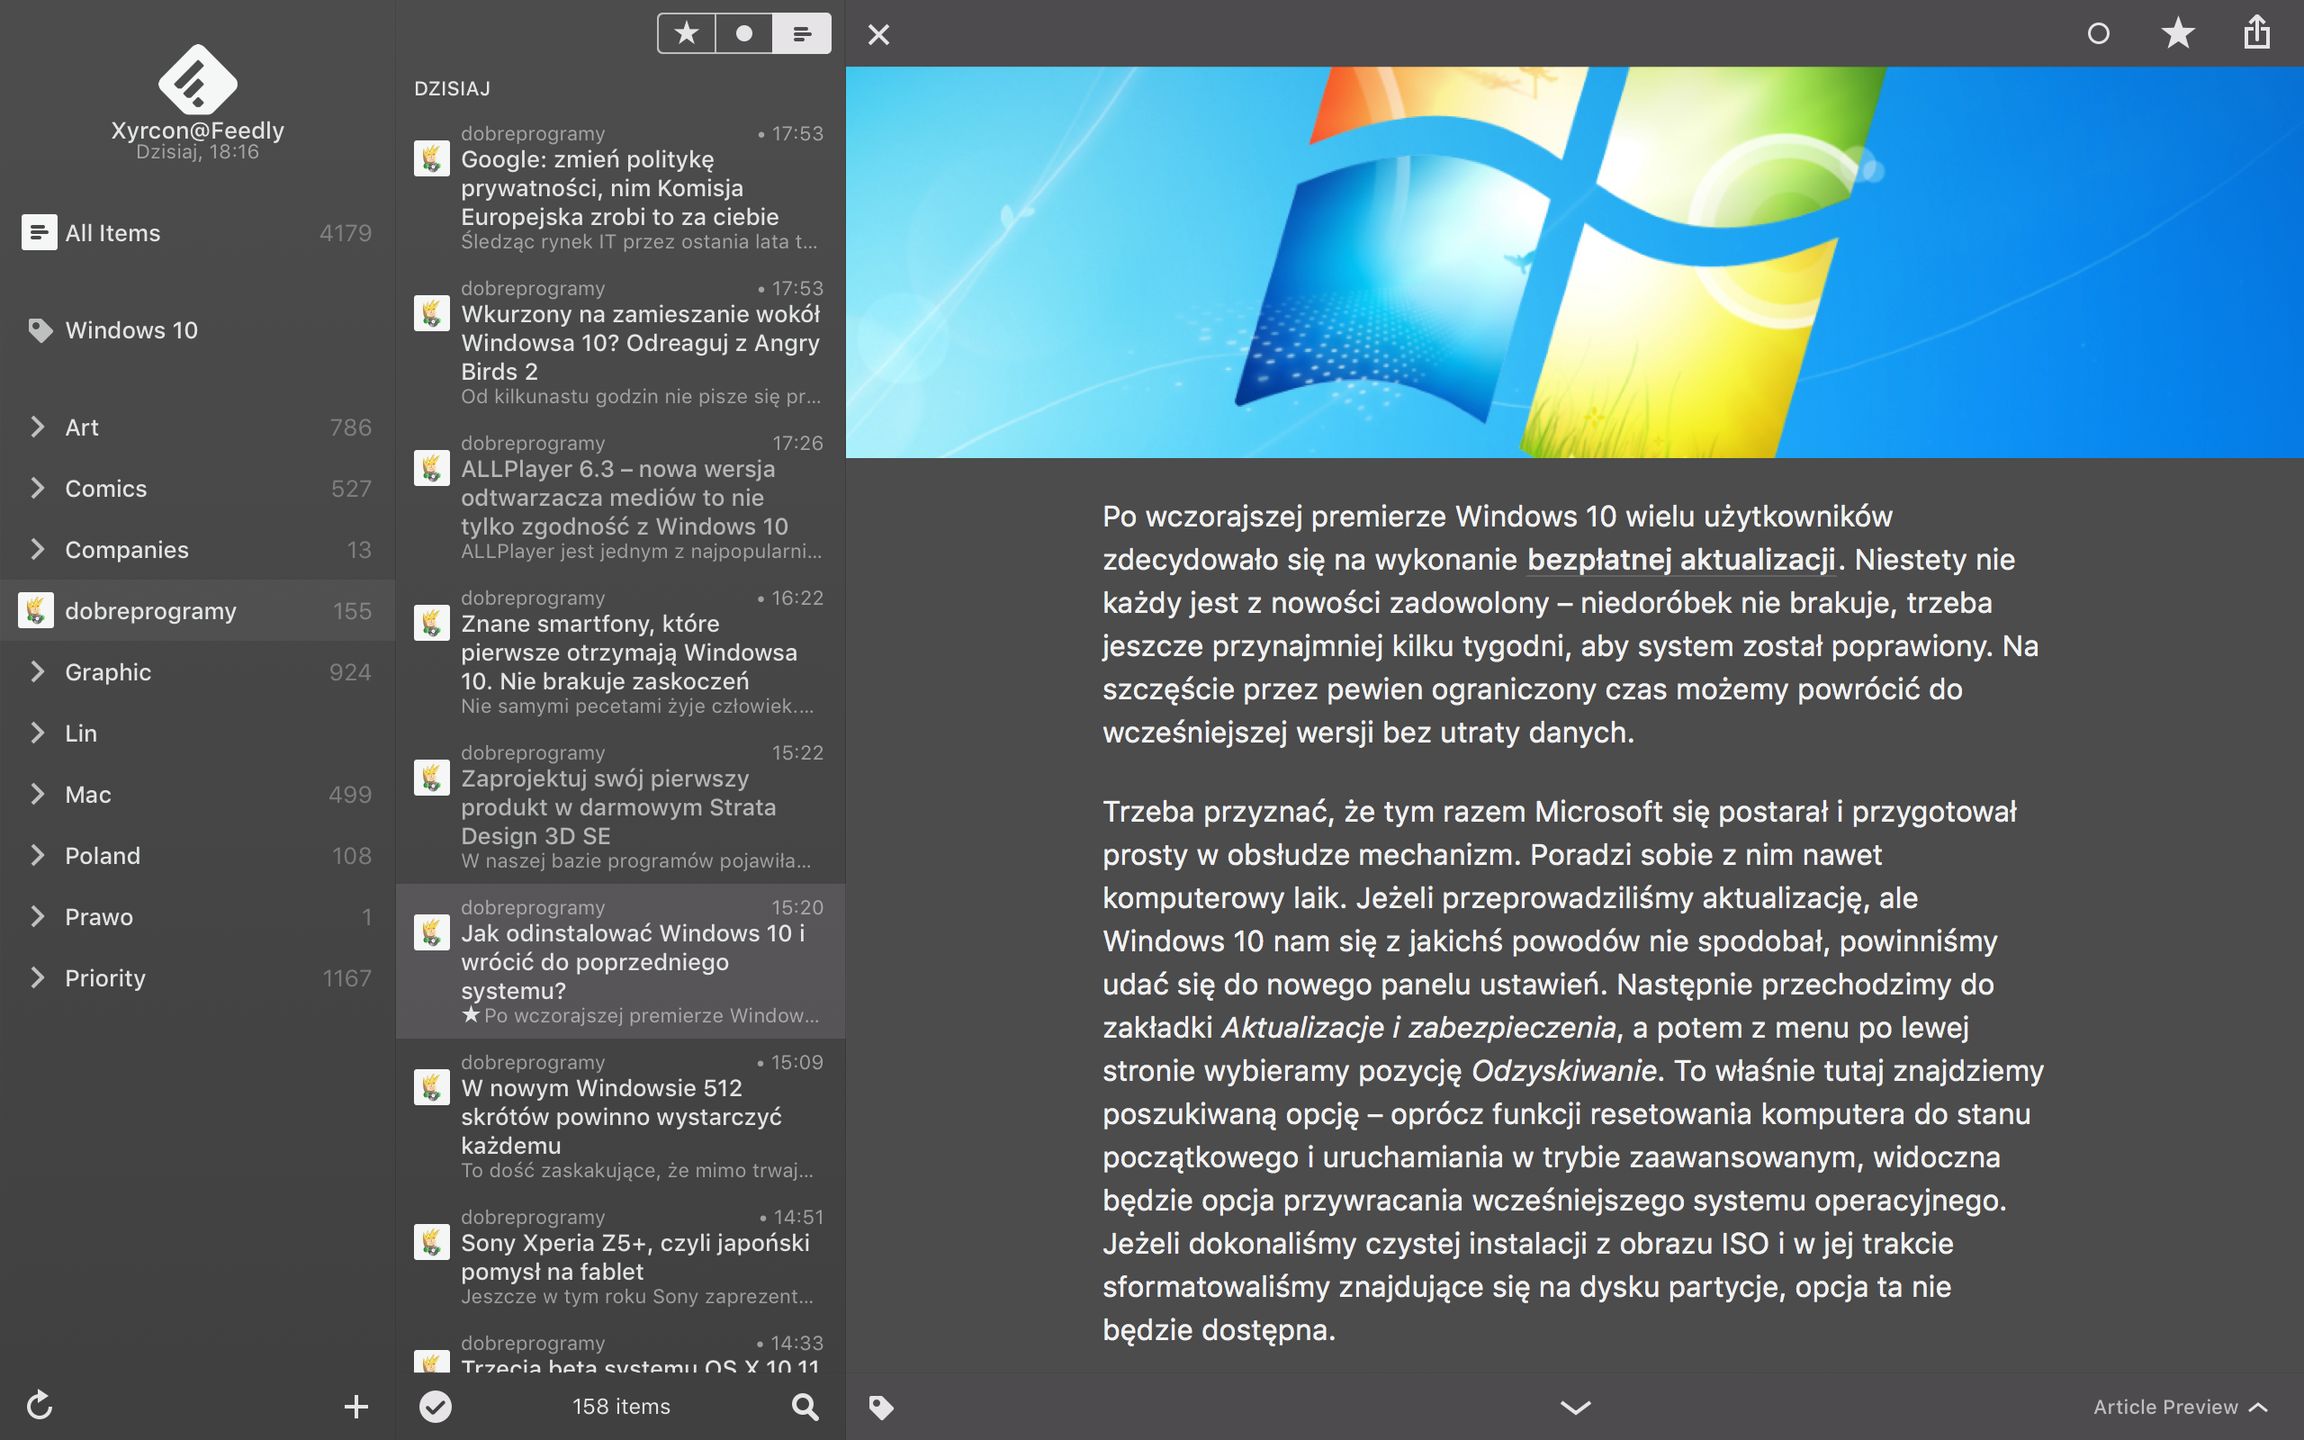This screenshot has height=1440, width=2304.
Task: Expand the Art folder
Action: [x=38, y=427]
